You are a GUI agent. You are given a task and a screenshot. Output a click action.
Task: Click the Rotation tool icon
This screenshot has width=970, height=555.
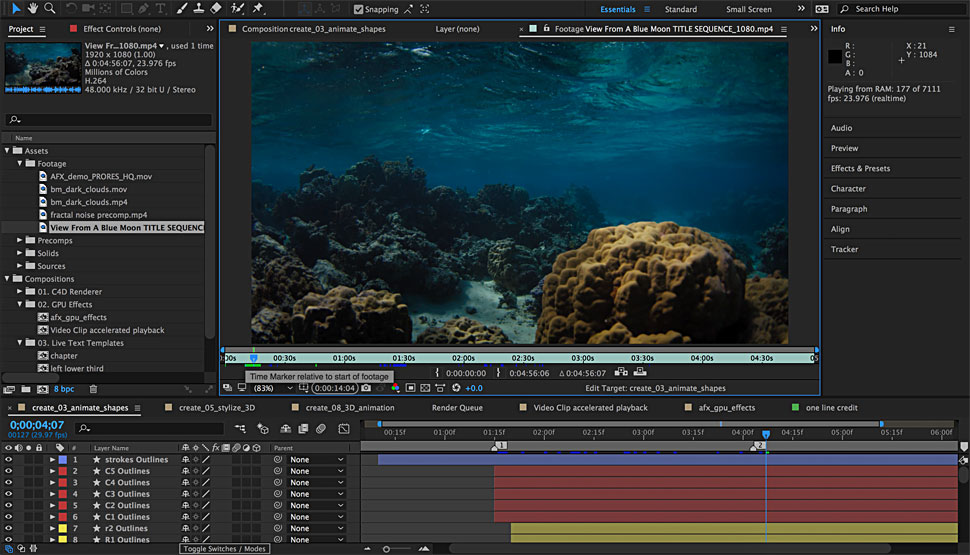click(x=71, y=8)
